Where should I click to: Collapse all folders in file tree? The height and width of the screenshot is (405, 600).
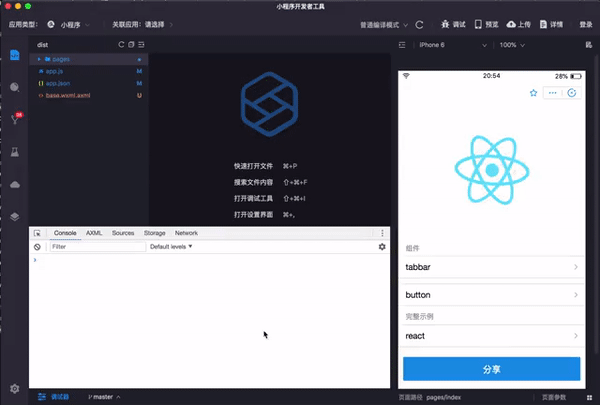131,44
